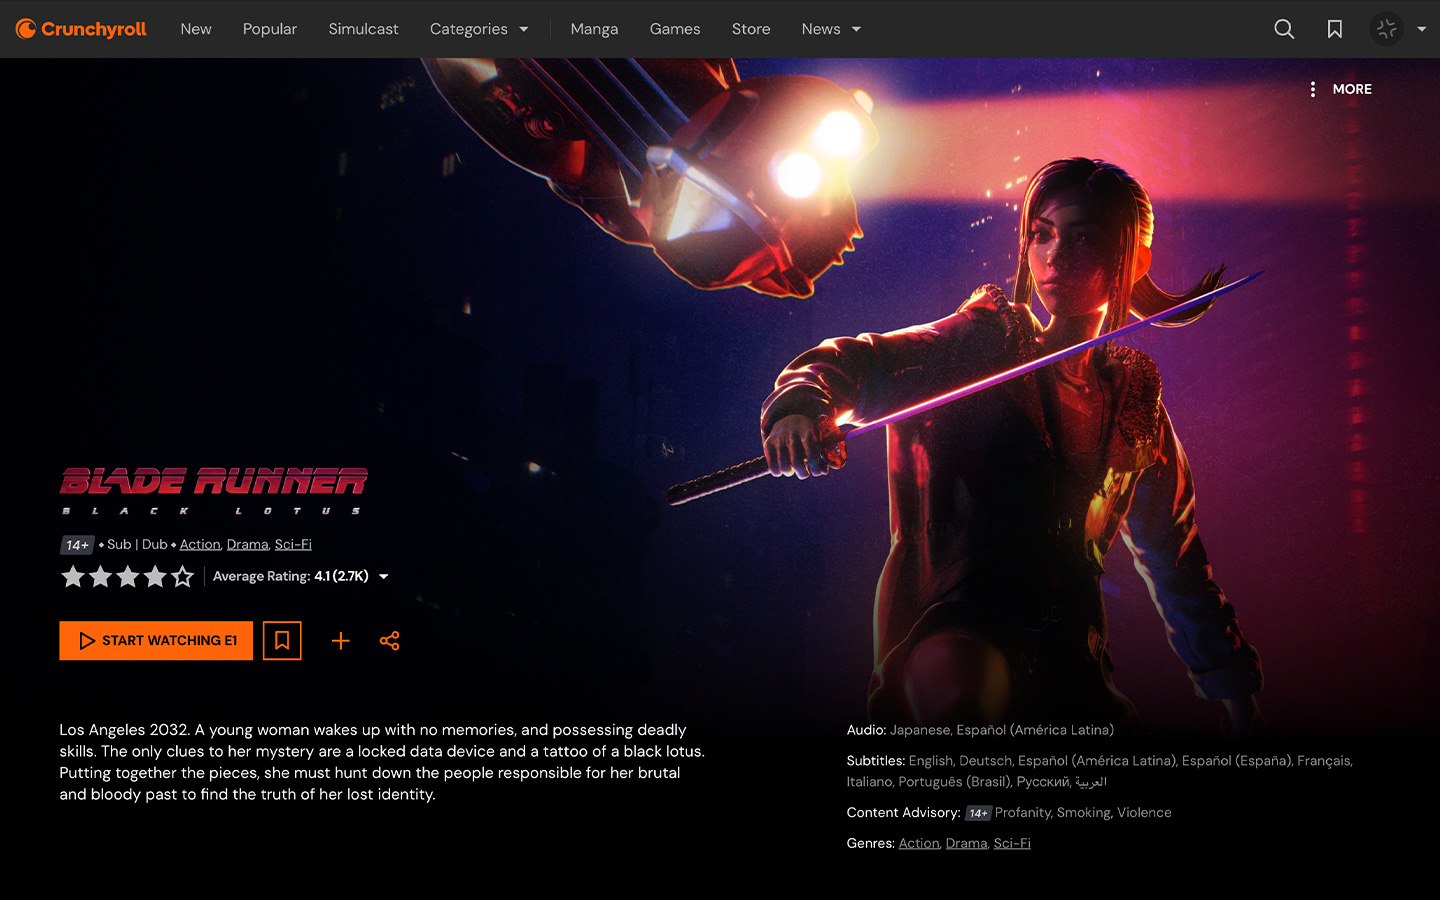Open the Games page

point(675,29)
